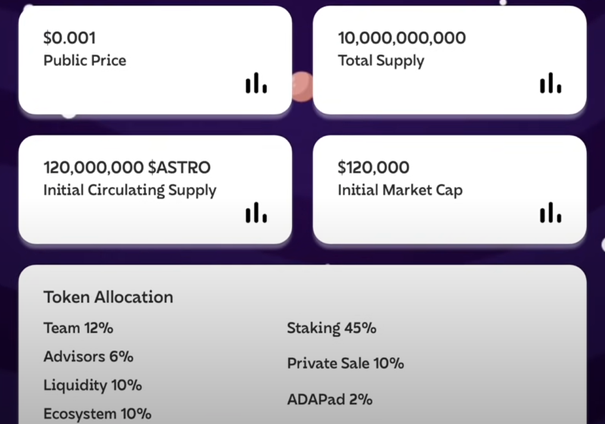Click chart icon in Initial Circulating Supply card

pyautogui.click(x=256, y=213)
